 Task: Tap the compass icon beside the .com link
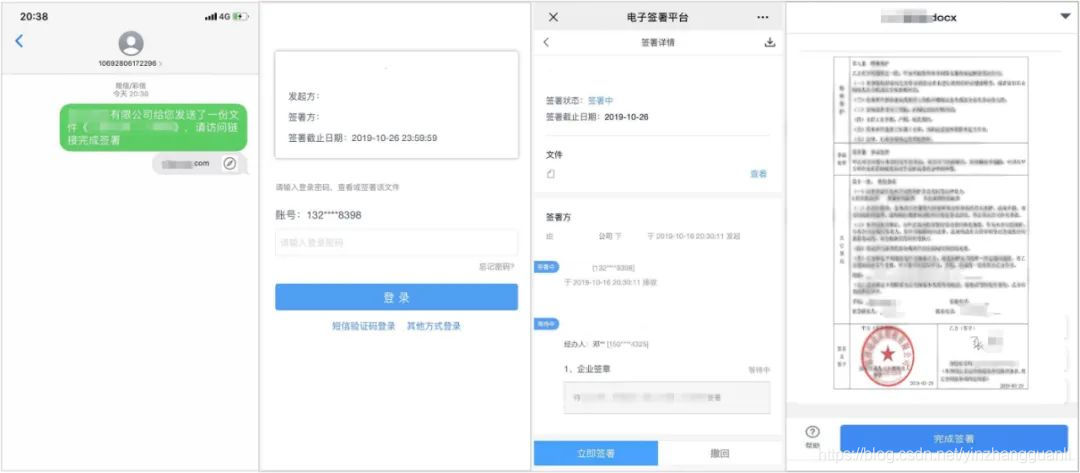tap(230, 163)
